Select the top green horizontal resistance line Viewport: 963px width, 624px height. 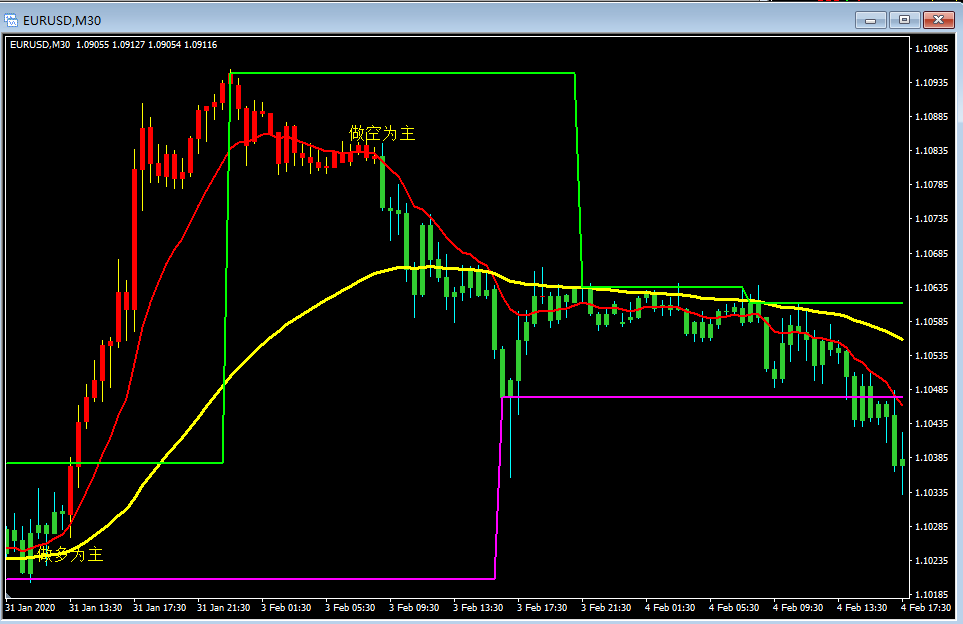click(400, 73)
